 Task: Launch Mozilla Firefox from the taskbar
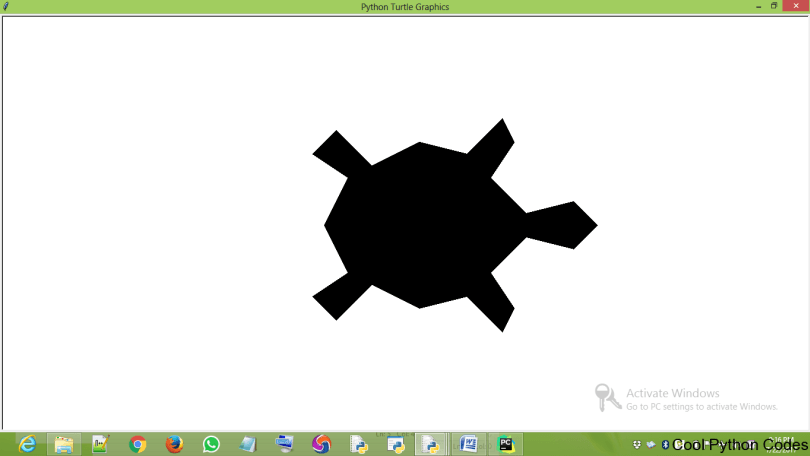click(x=174, y=444)
